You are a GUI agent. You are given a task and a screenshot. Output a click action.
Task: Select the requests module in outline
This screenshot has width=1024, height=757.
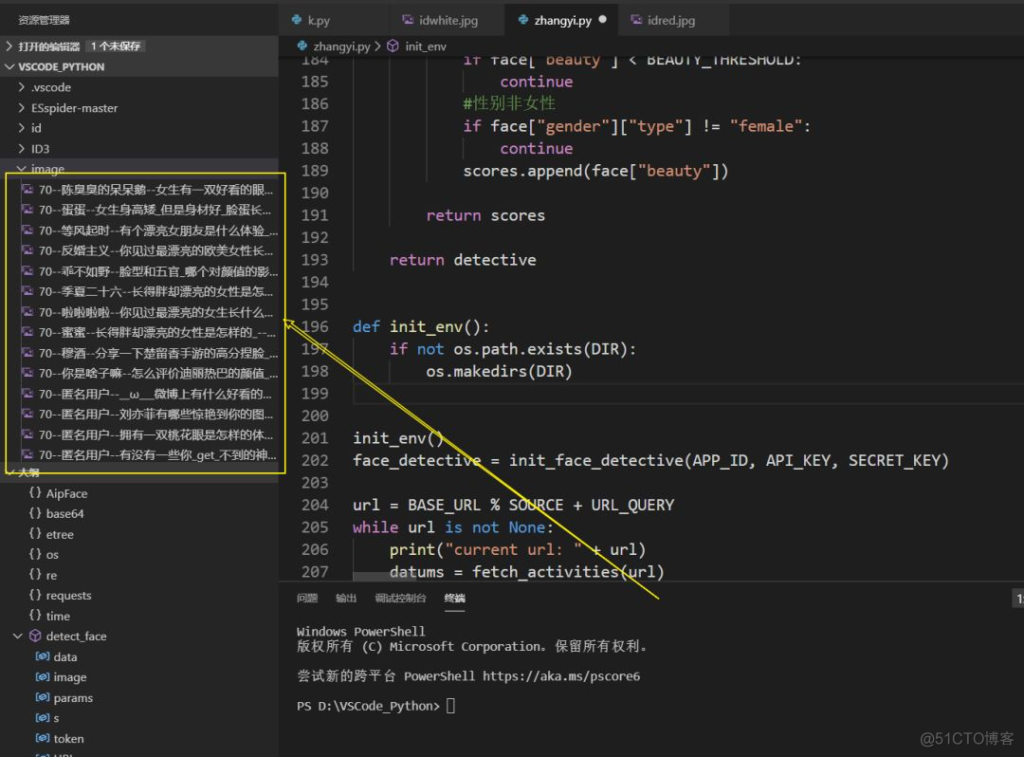68,596
